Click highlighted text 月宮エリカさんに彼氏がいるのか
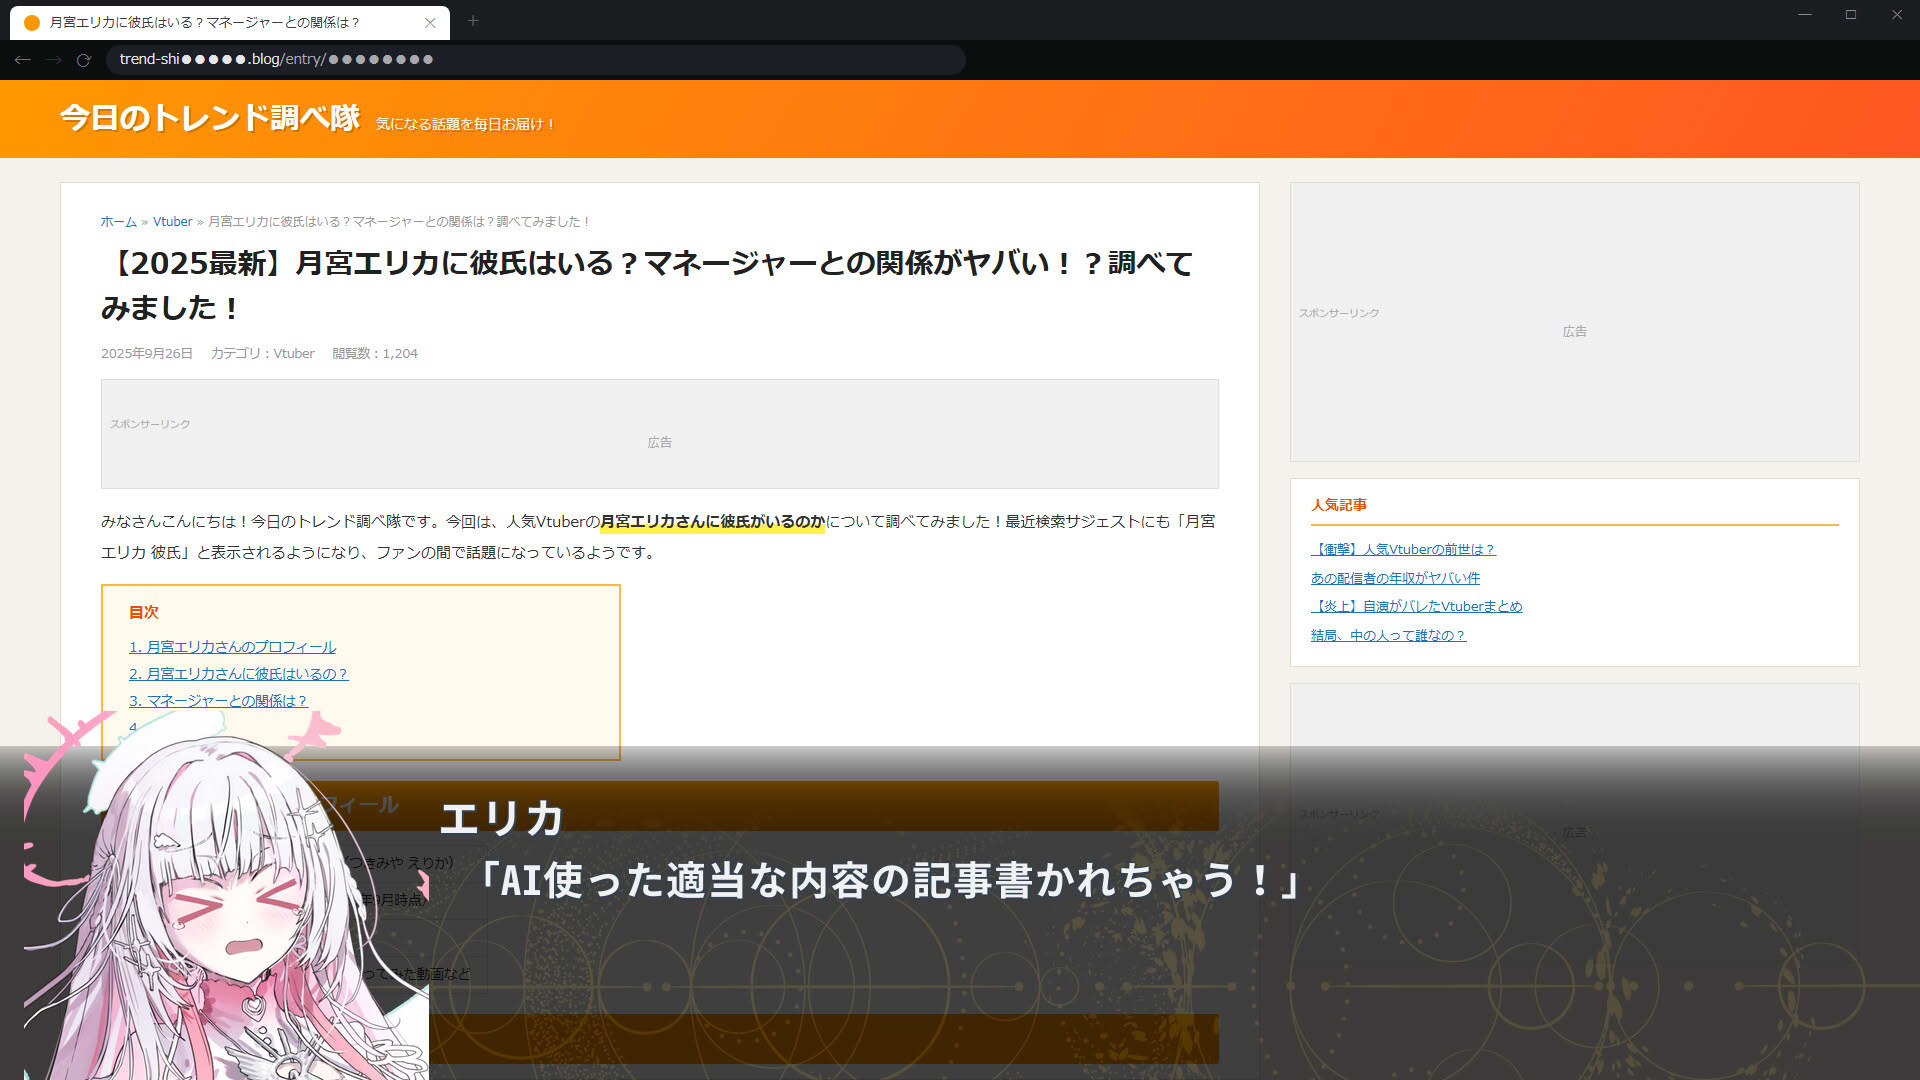The image size is (1920, 1080). click(x=712, y=522)
